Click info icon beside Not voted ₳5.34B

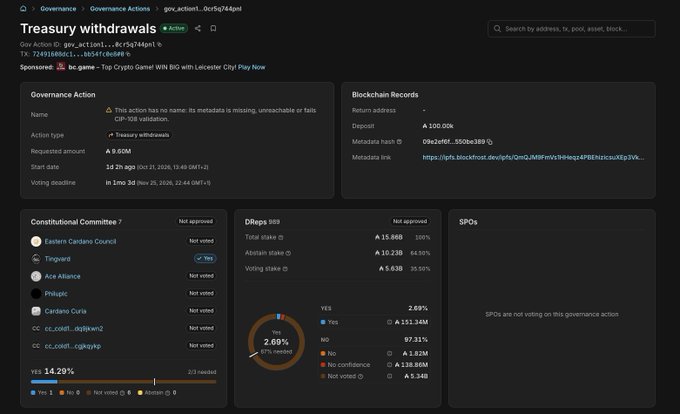389,376
